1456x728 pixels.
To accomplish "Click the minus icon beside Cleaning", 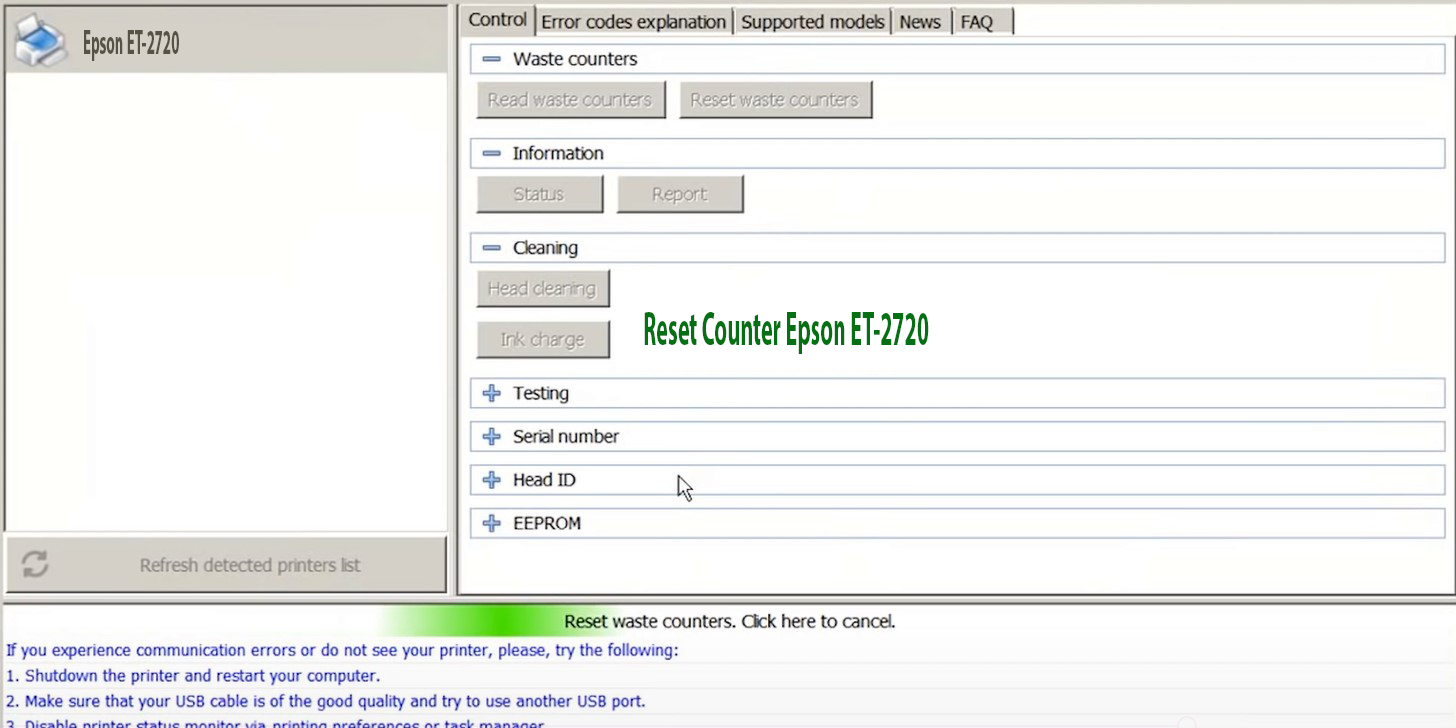I will [x=491, y=246].
